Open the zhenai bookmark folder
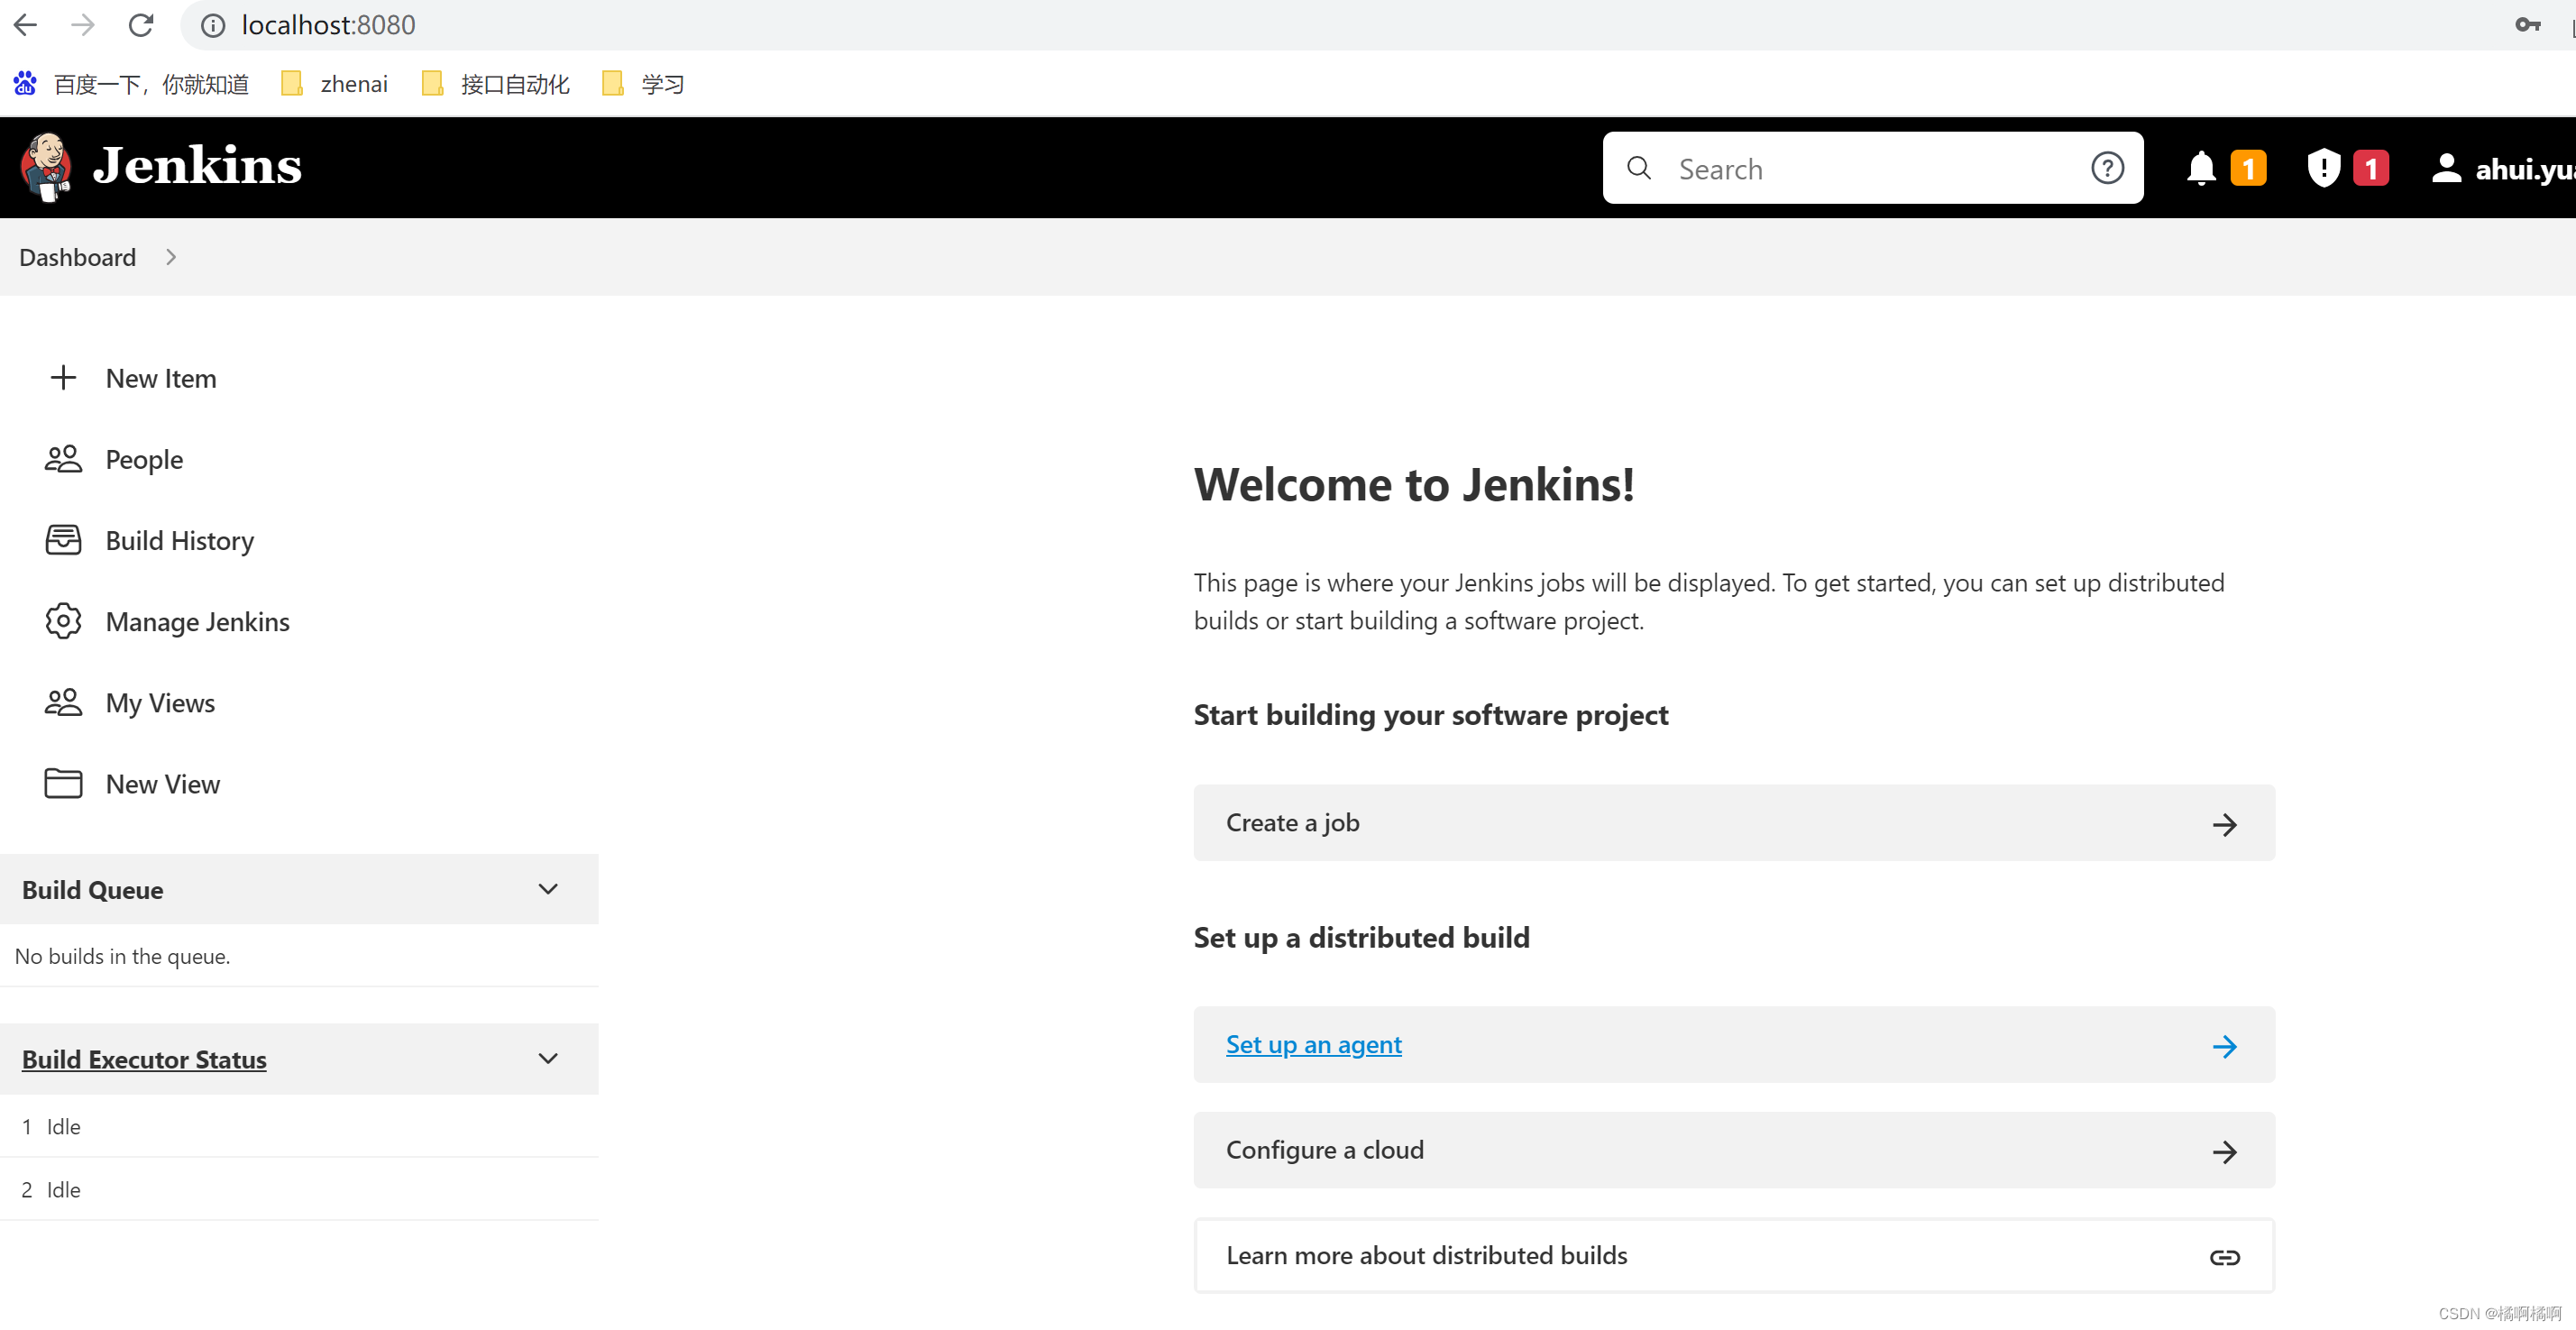This screenshot has height=1330, width=2576. [x=334, y=84]
